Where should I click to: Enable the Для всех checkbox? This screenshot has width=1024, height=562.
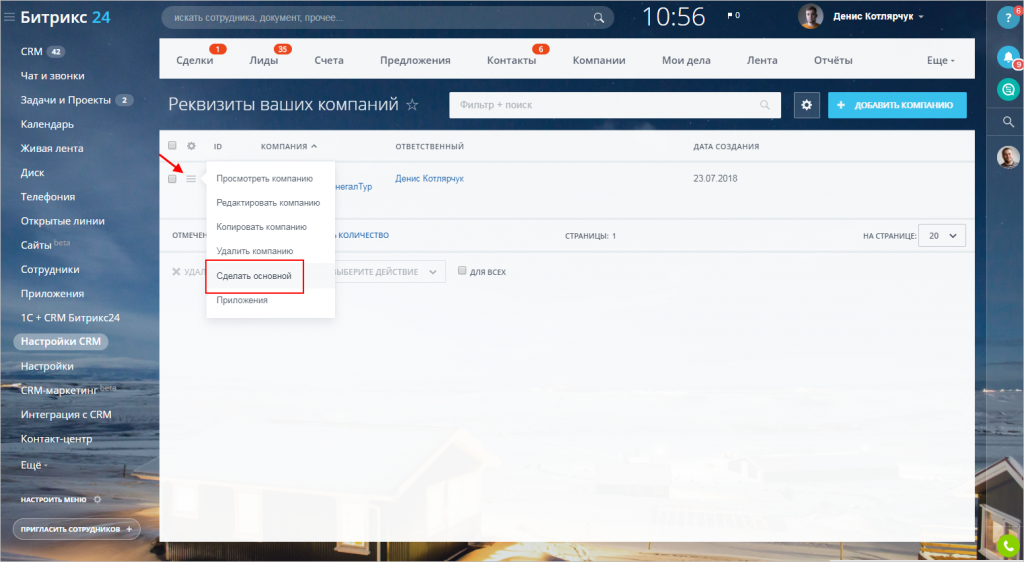click(x=462, y=271)
